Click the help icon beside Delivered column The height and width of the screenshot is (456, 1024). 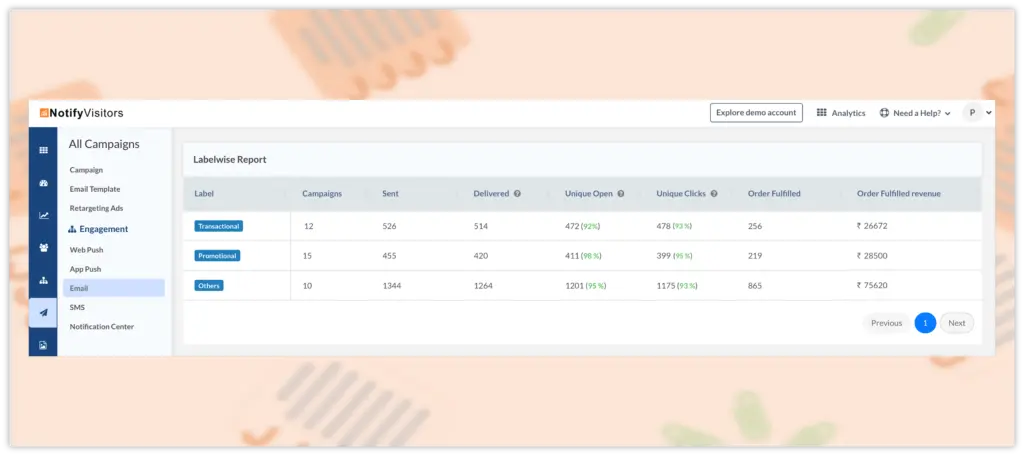[x=517, y=193]
